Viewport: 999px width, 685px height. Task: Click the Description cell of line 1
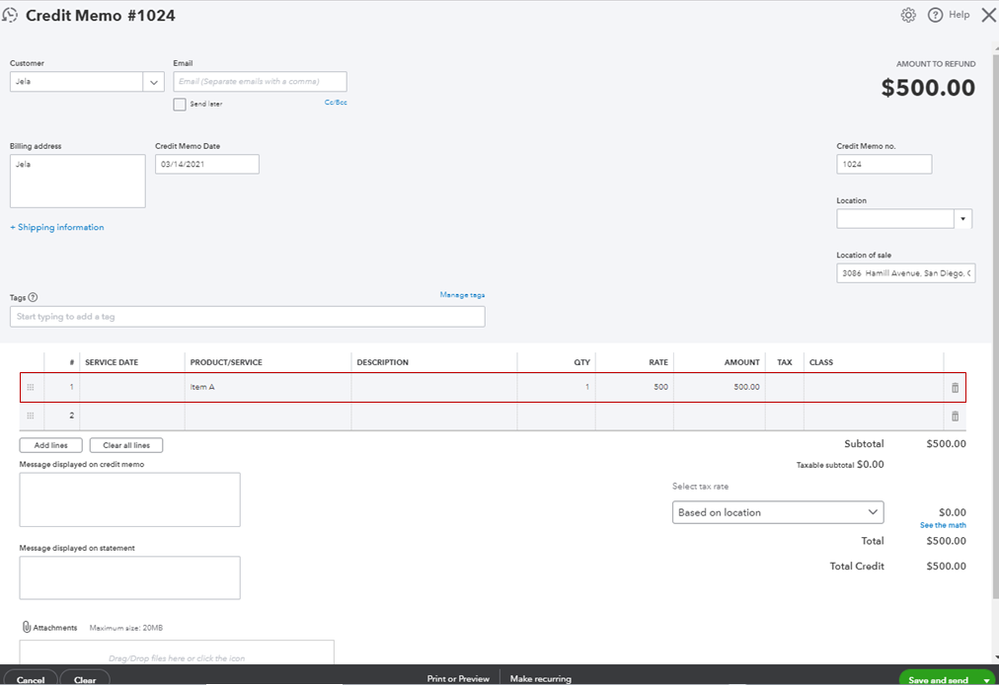434,387
